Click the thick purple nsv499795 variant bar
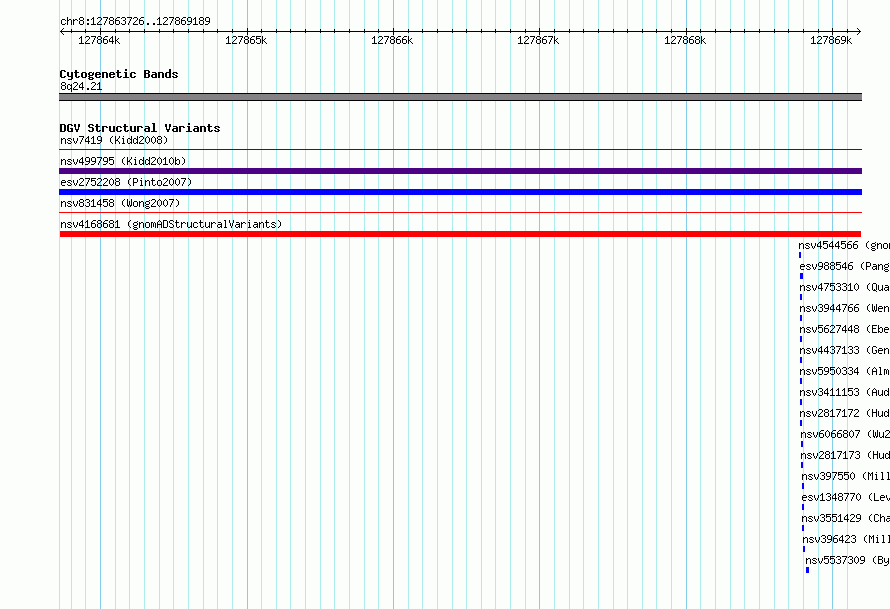Screen dimensions: 890x609 tap(460, 171)
